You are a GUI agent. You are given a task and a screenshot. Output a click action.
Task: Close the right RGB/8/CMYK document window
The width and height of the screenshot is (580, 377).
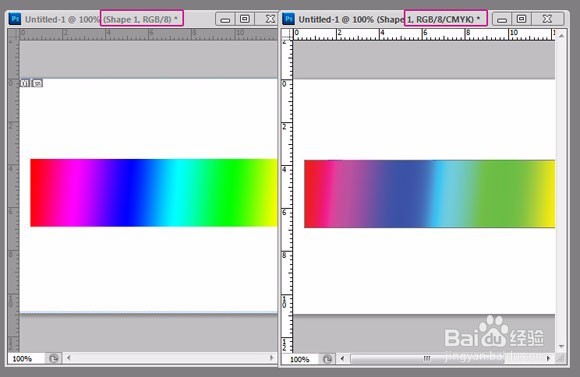click(547, 19)
